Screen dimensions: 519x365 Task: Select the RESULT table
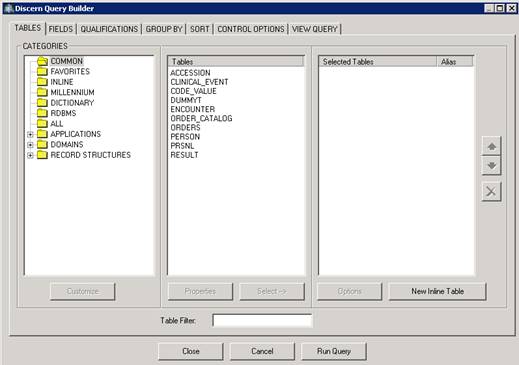click(x=184, y=155)
